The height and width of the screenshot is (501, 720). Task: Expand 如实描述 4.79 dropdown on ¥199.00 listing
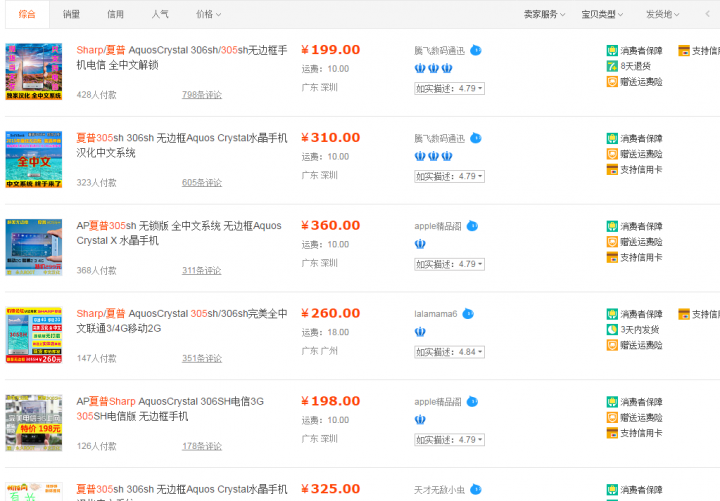pyautogui.click(x=449, y=88)
